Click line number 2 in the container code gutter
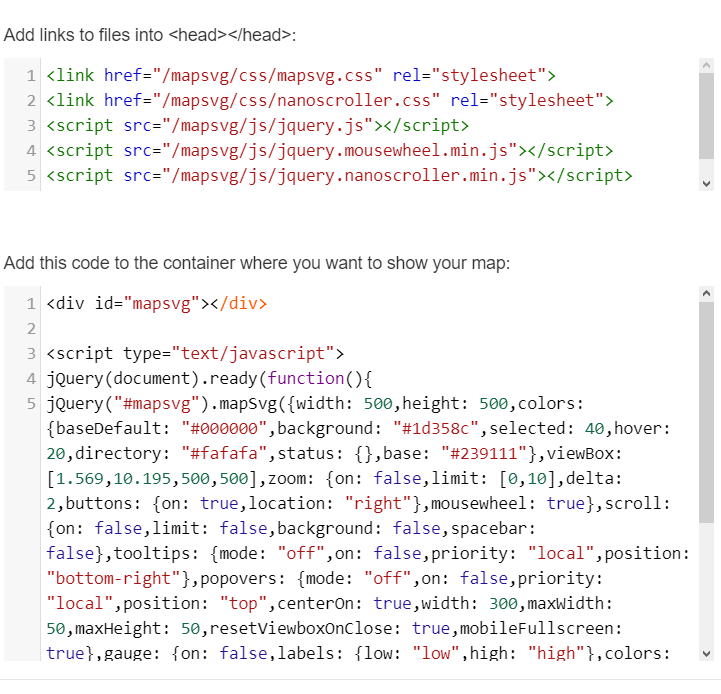721x694 pixels. [x=31, y=328]
